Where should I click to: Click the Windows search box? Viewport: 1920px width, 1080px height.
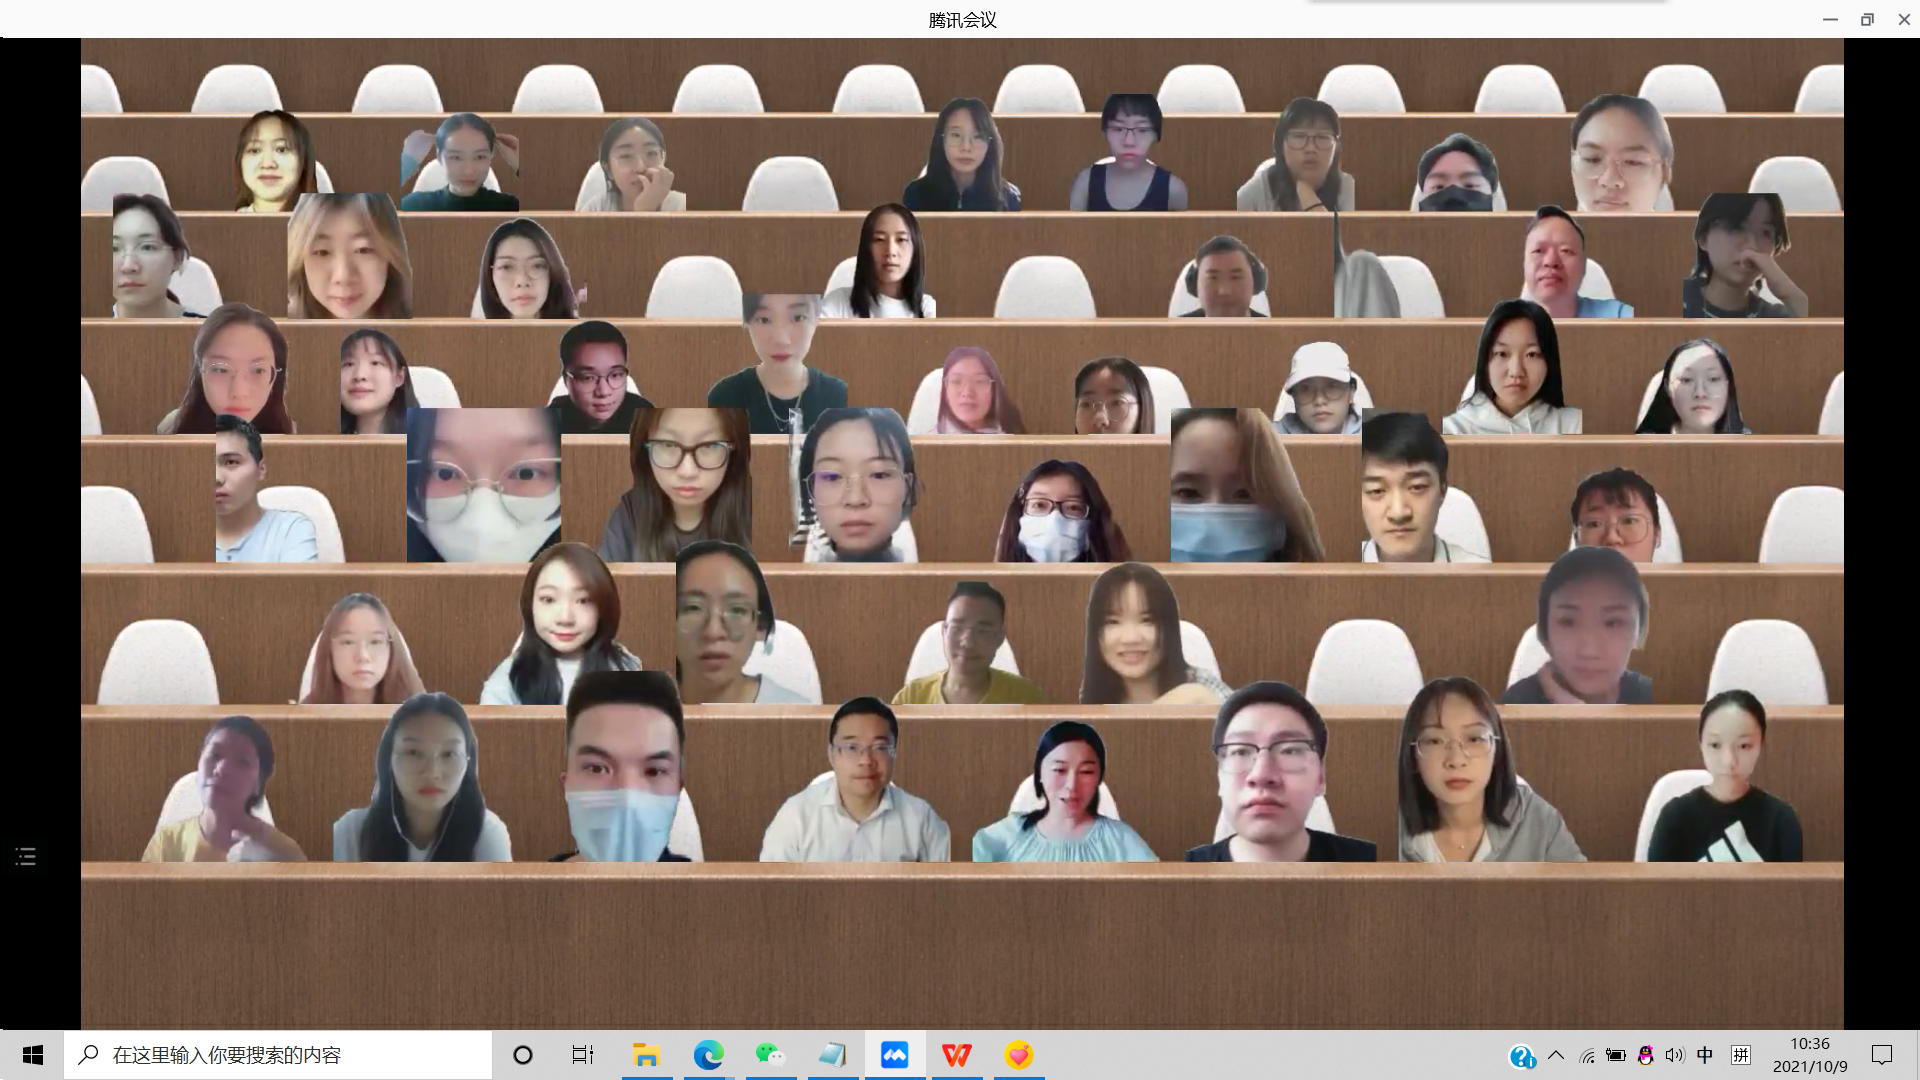pyautogui.click(x=280, y=1055)
